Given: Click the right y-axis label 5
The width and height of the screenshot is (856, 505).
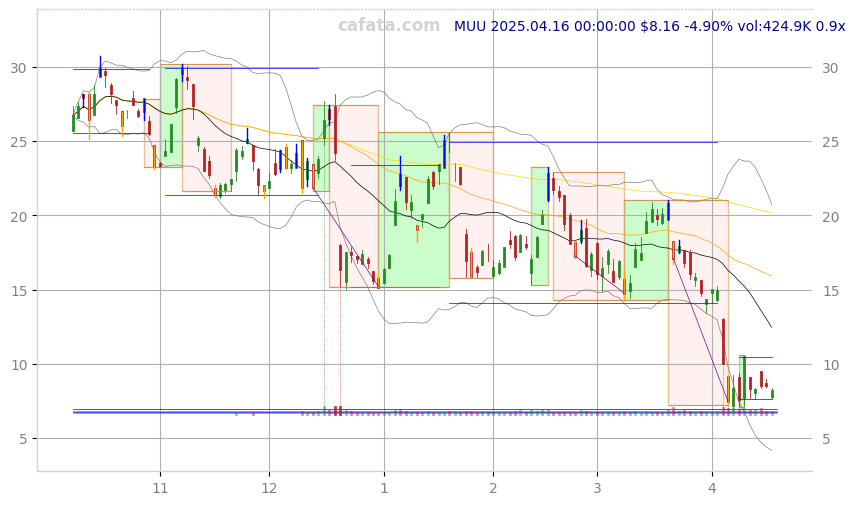Looking at the screenshot, I should coord(827,439).
